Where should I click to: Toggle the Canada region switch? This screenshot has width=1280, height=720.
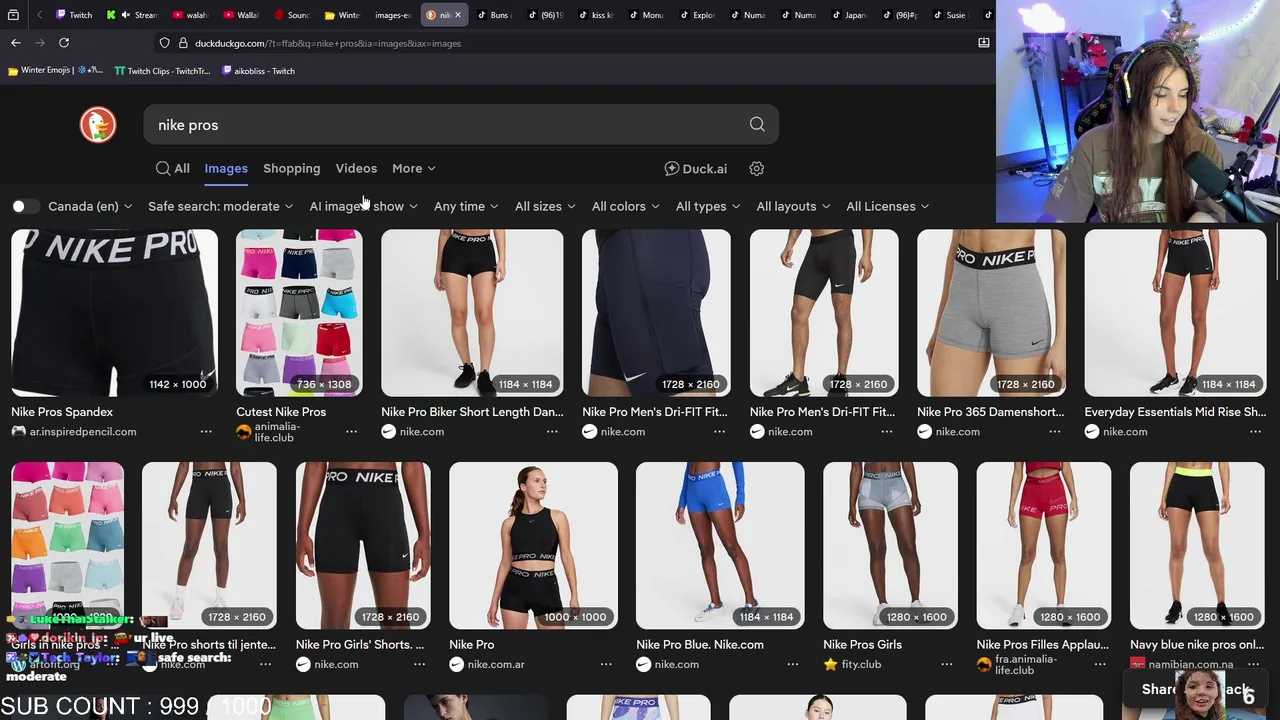[x=25, y=206]
